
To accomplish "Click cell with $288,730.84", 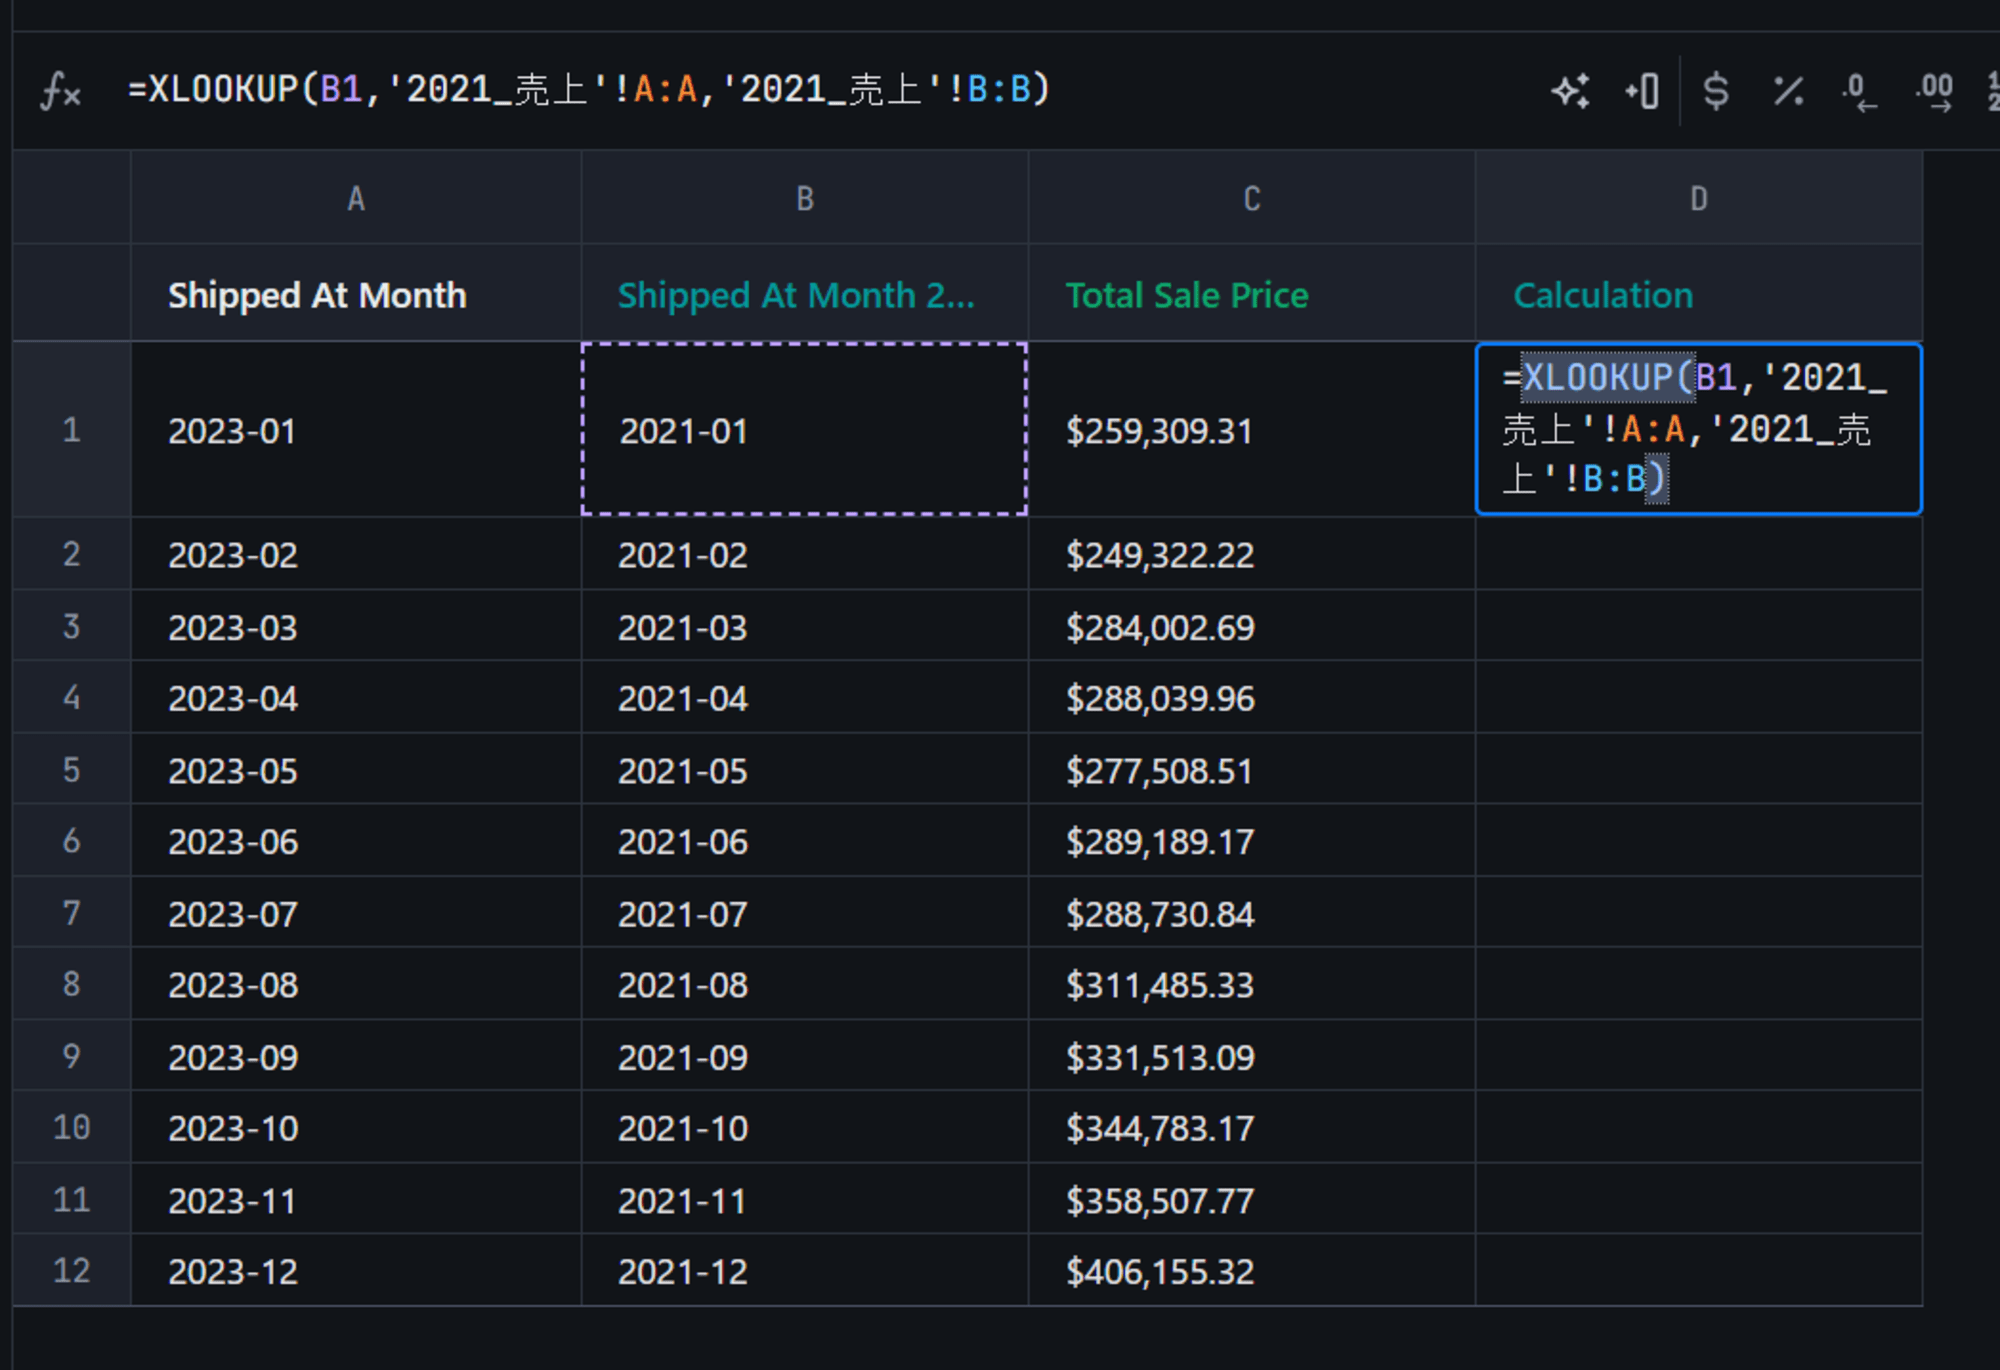I will click(1252, 913).
